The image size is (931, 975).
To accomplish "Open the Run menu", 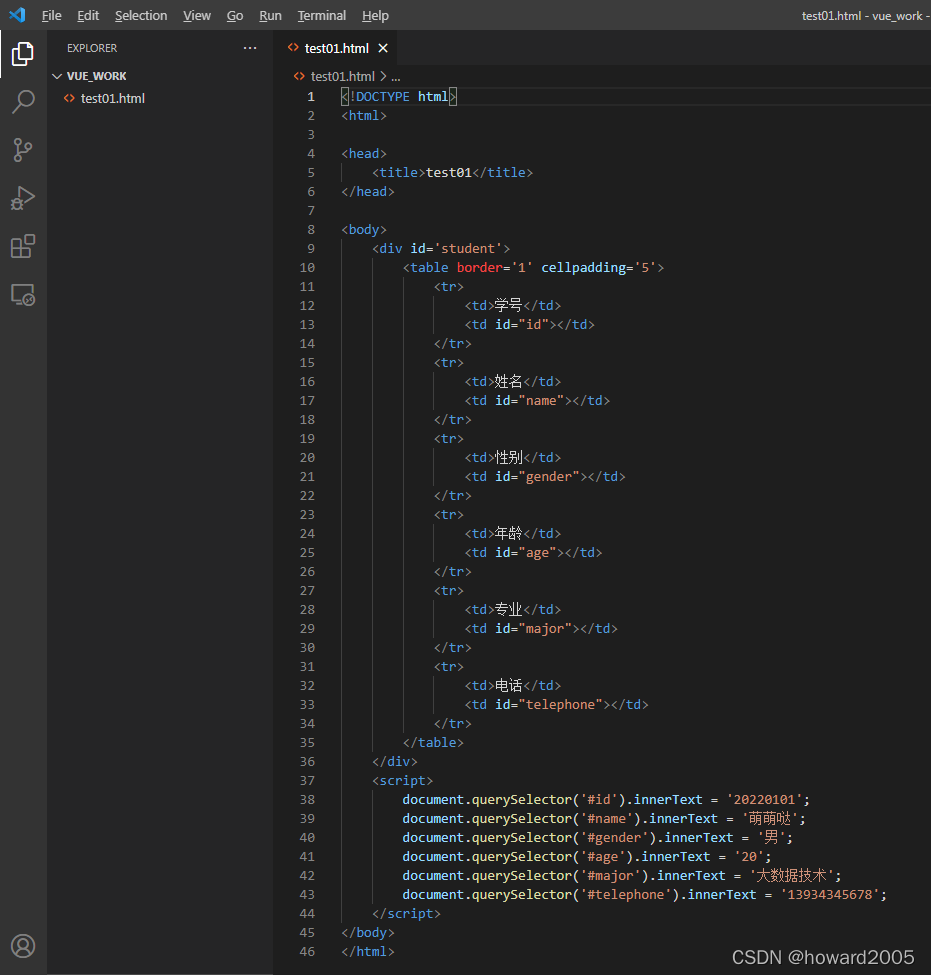I will [270, 16].
